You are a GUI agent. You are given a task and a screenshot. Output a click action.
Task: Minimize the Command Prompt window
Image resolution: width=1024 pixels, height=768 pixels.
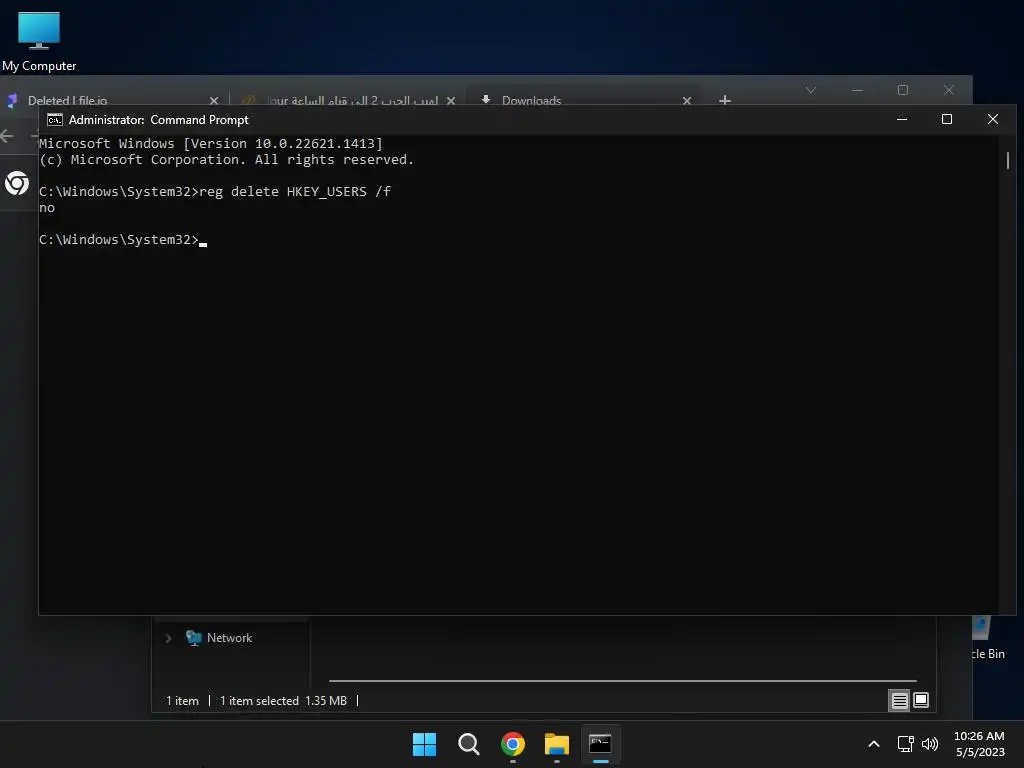coord(902,120)
